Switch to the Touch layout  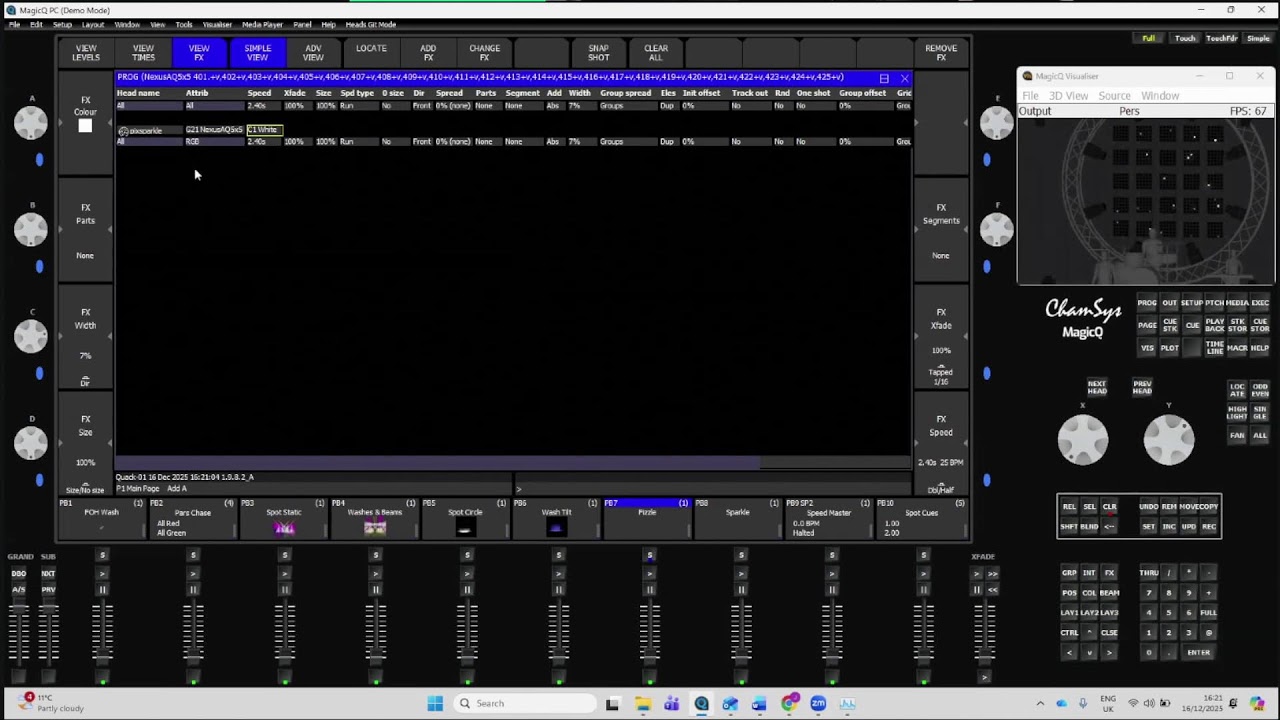point(1185,39)
